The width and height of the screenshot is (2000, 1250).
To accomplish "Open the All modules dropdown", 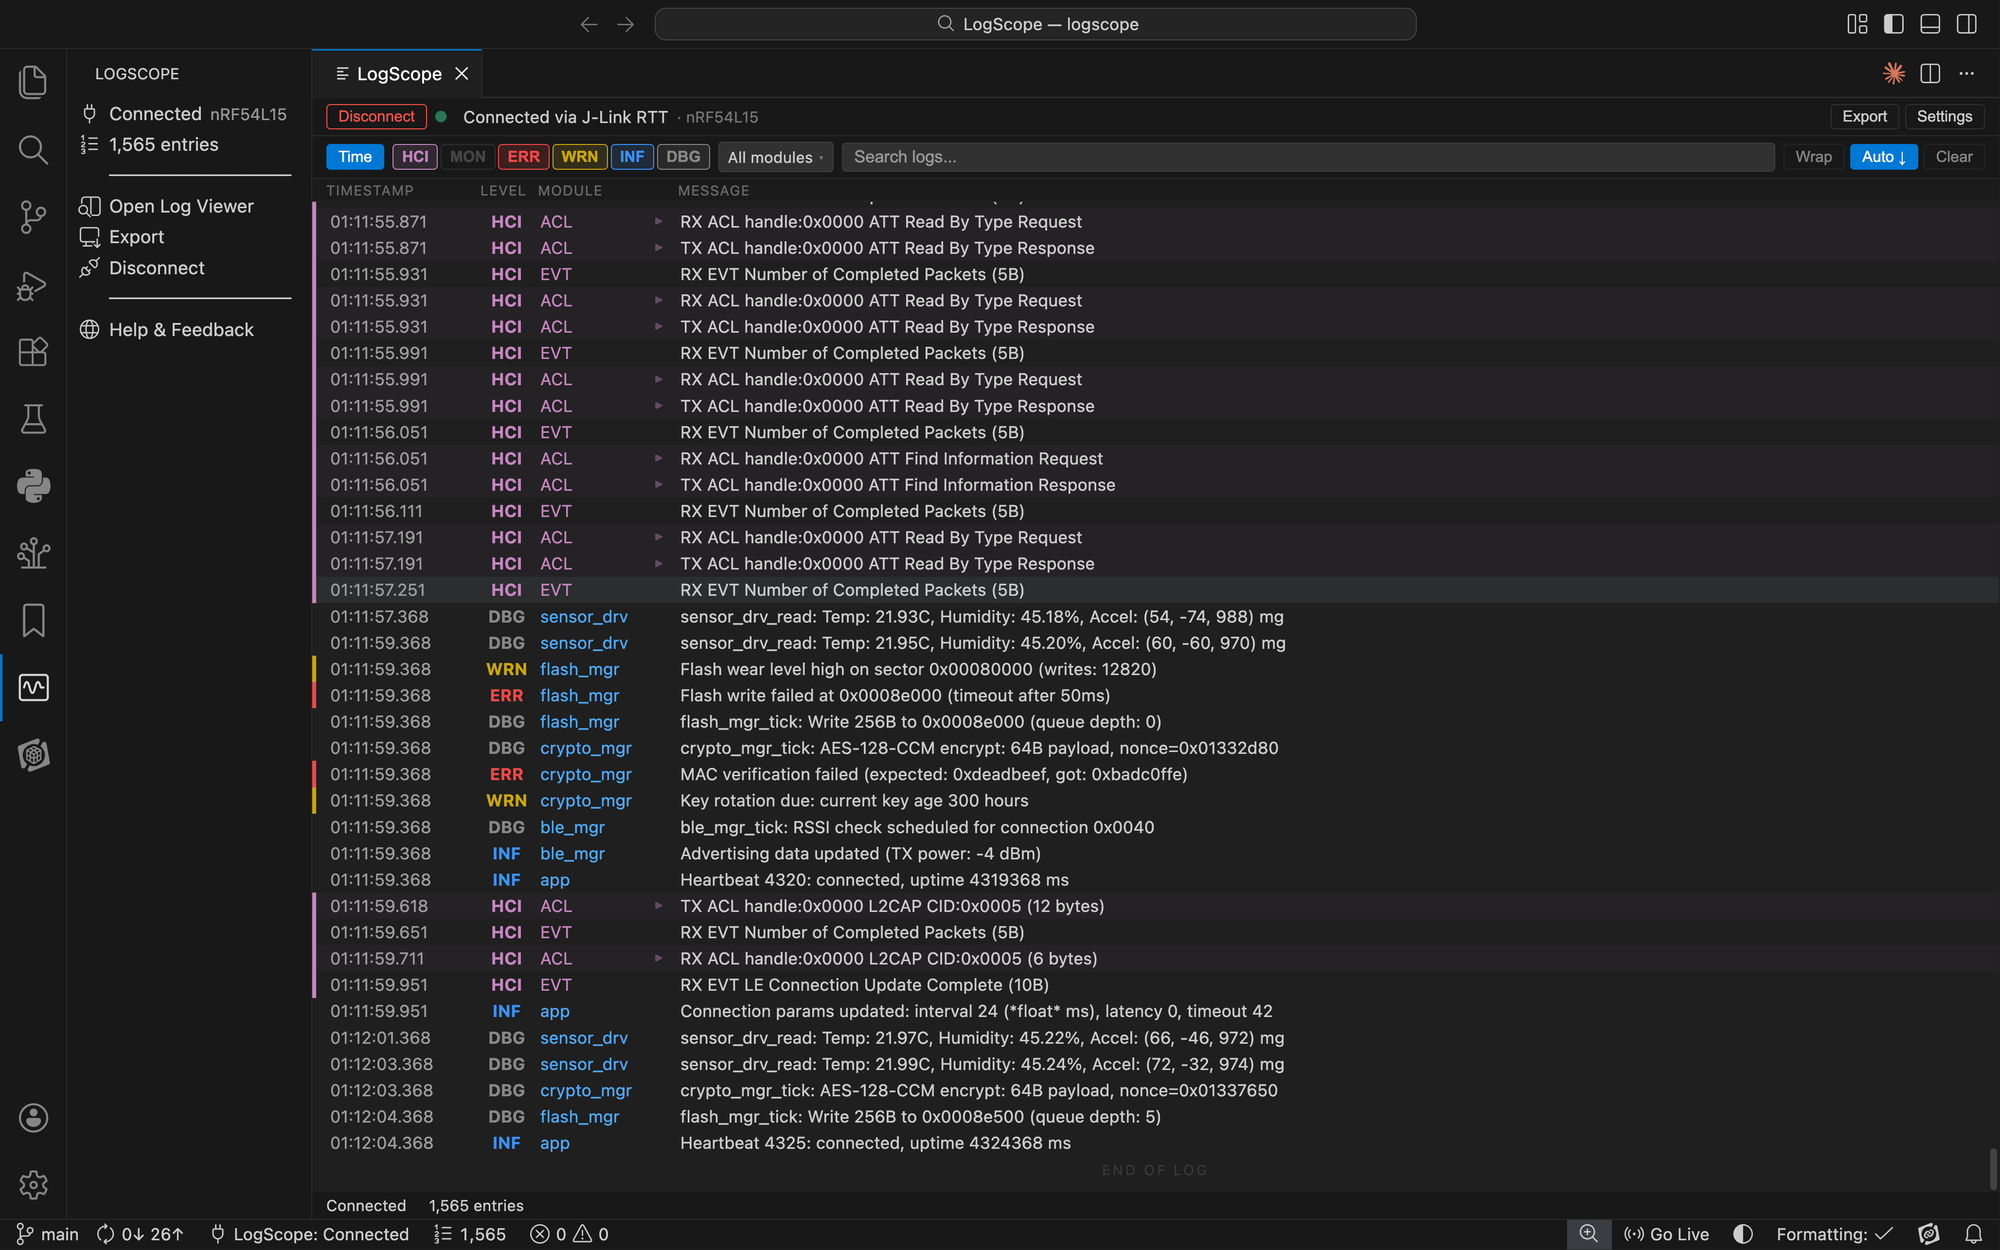I will [775, 157].
